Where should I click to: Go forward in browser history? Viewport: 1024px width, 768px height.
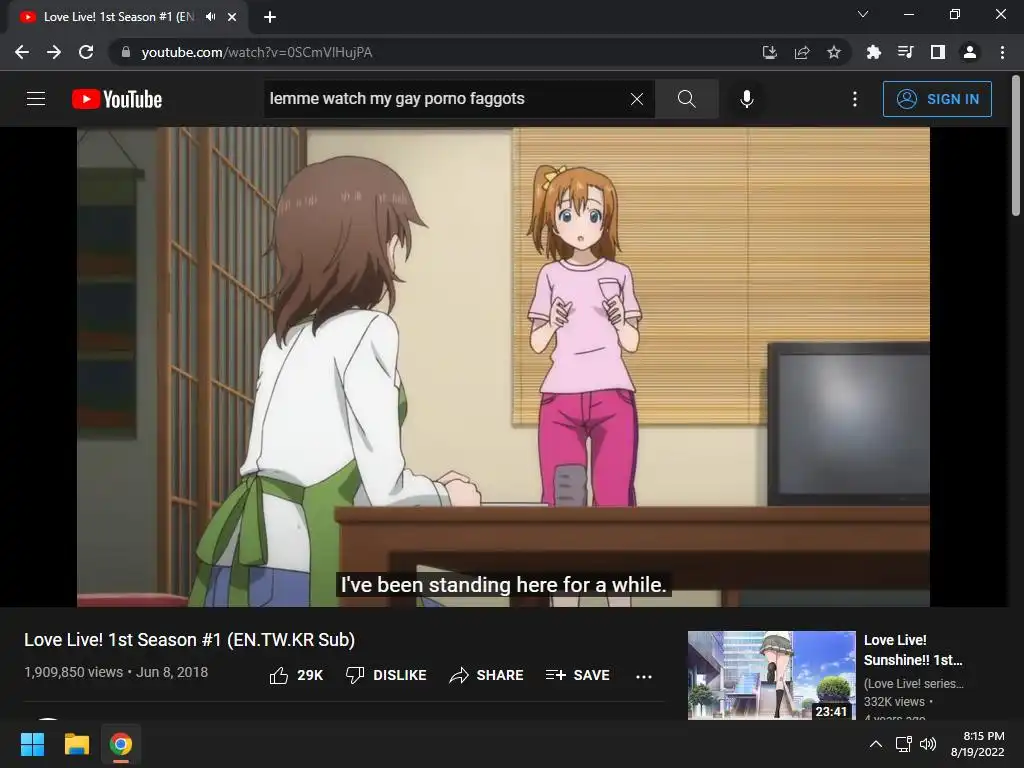click(54, 52)
